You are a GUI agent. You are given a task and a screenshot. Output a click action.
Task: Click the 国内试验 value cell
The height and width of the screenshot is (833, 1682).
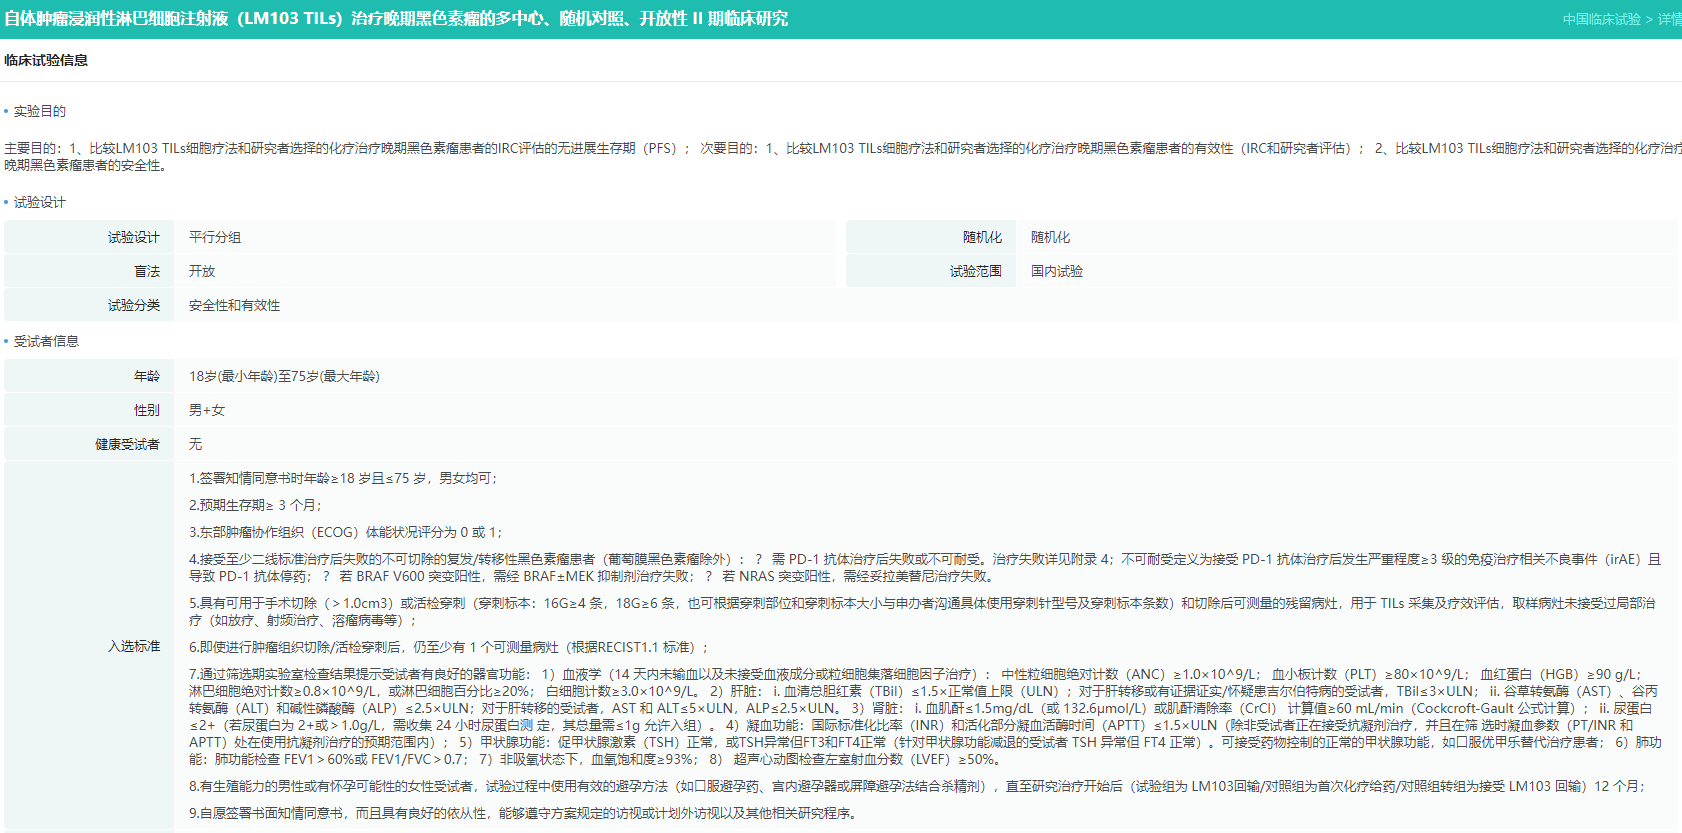[1057, 271]
